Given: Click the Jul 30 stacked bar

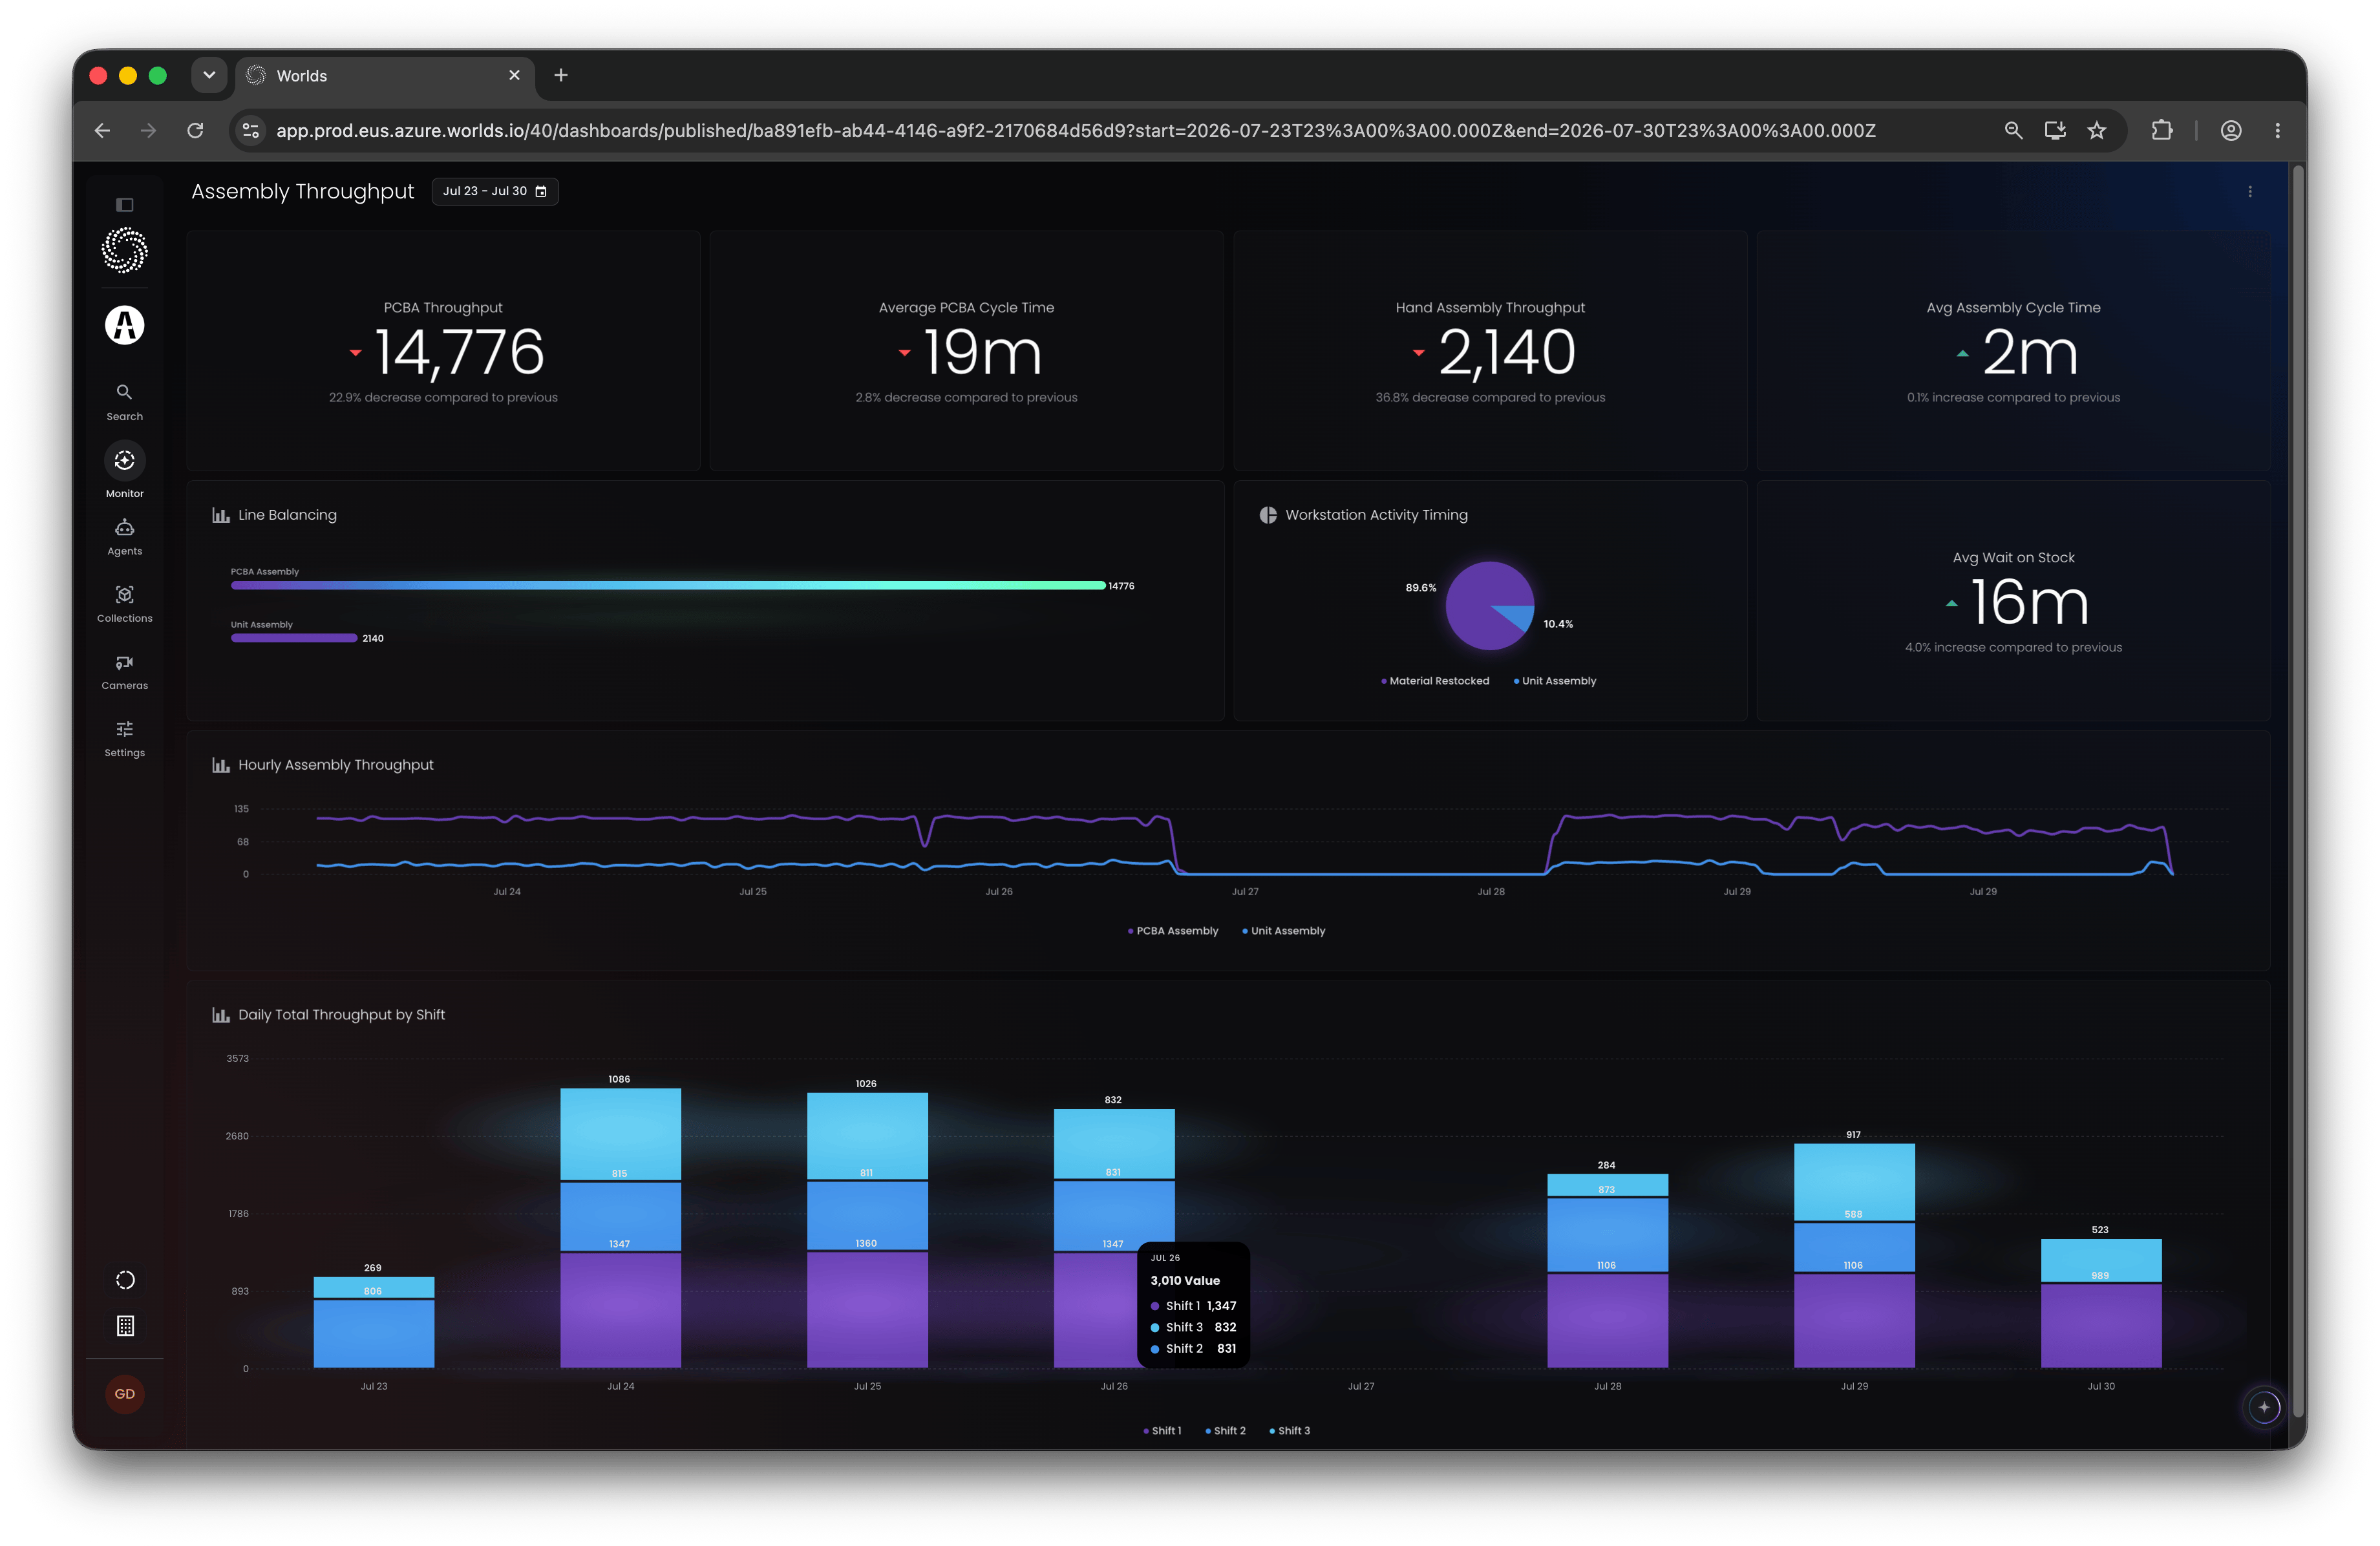Looking at the screenshot, I should tap(2101, 1304).
